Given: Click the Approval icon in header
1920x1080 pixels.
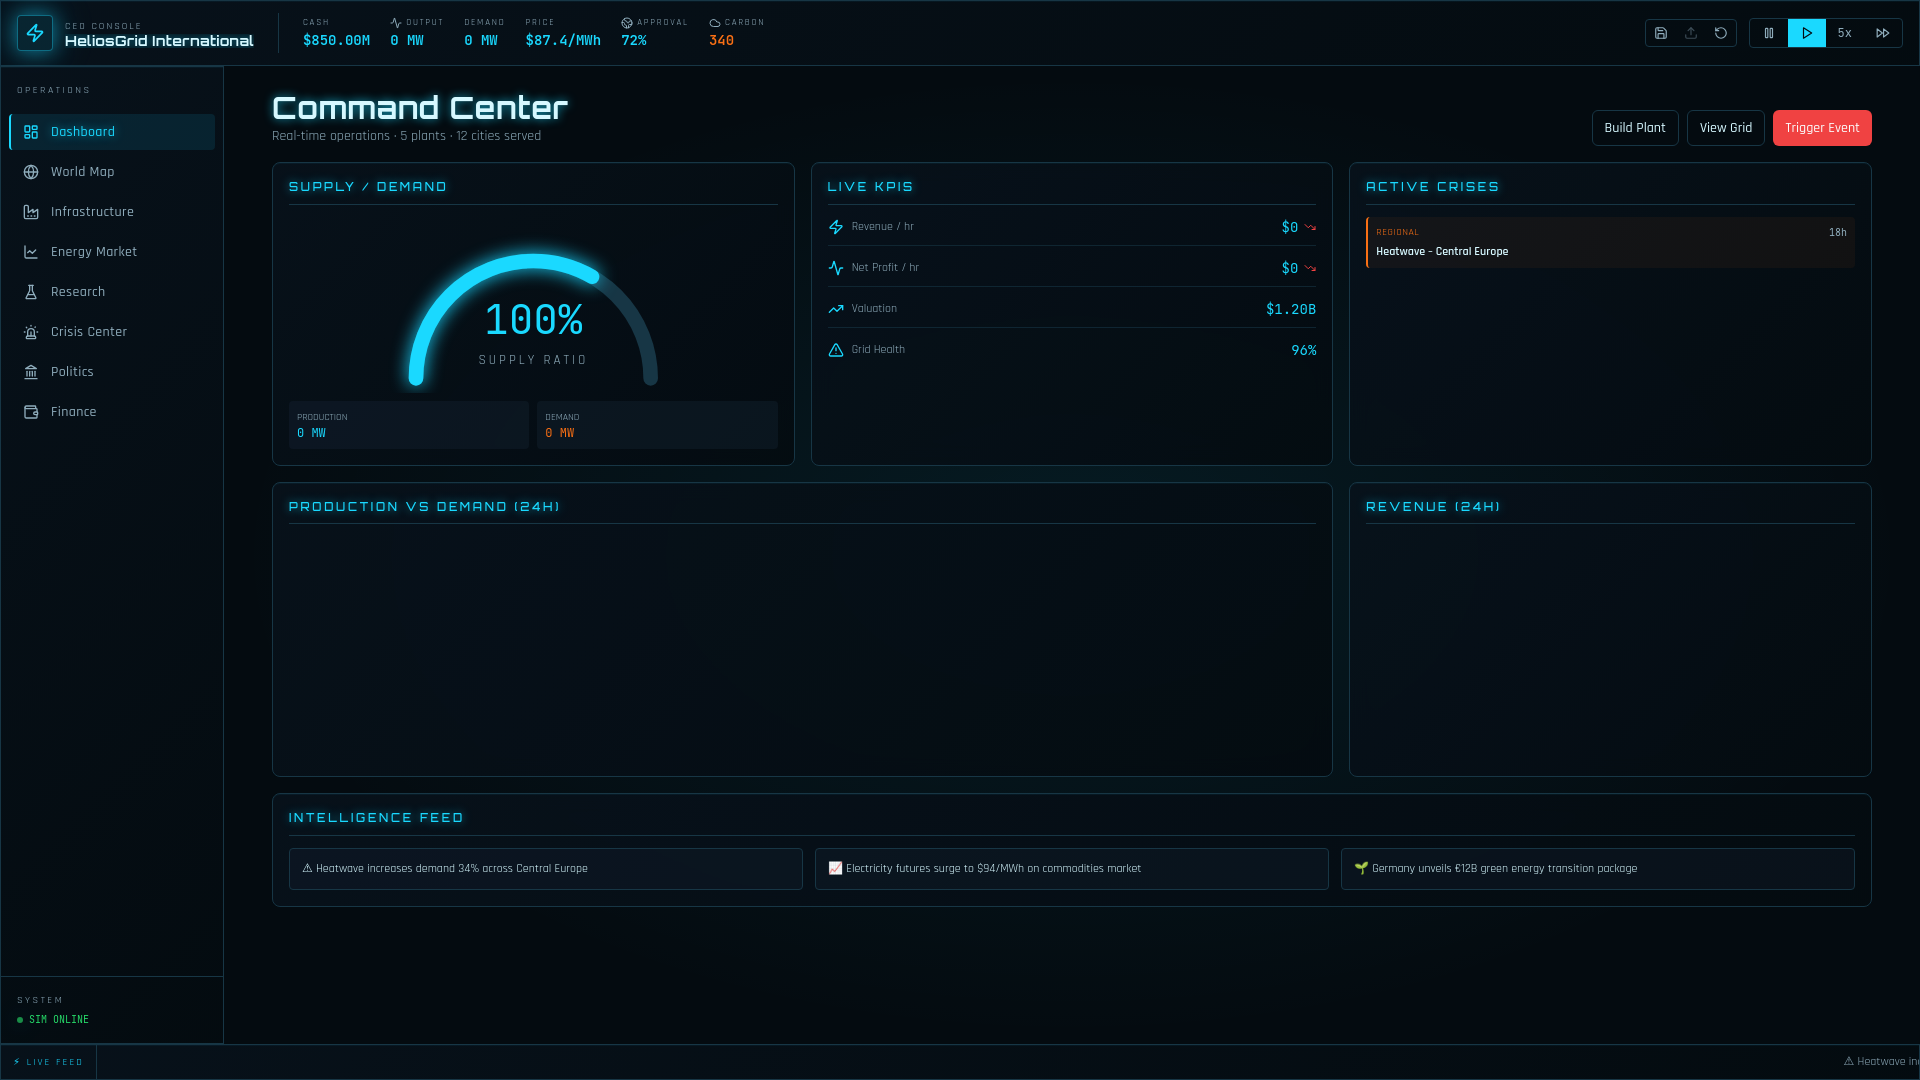Looking at the screenshot, I should [x=627, y=22].
